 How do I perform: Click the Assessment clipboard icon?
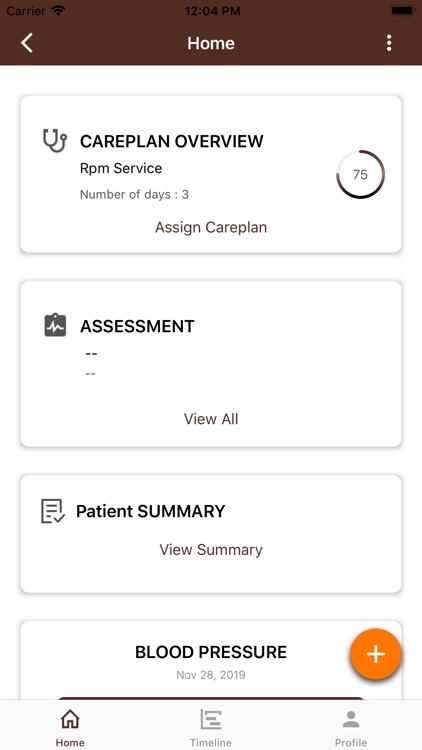(x=55, y=326)
